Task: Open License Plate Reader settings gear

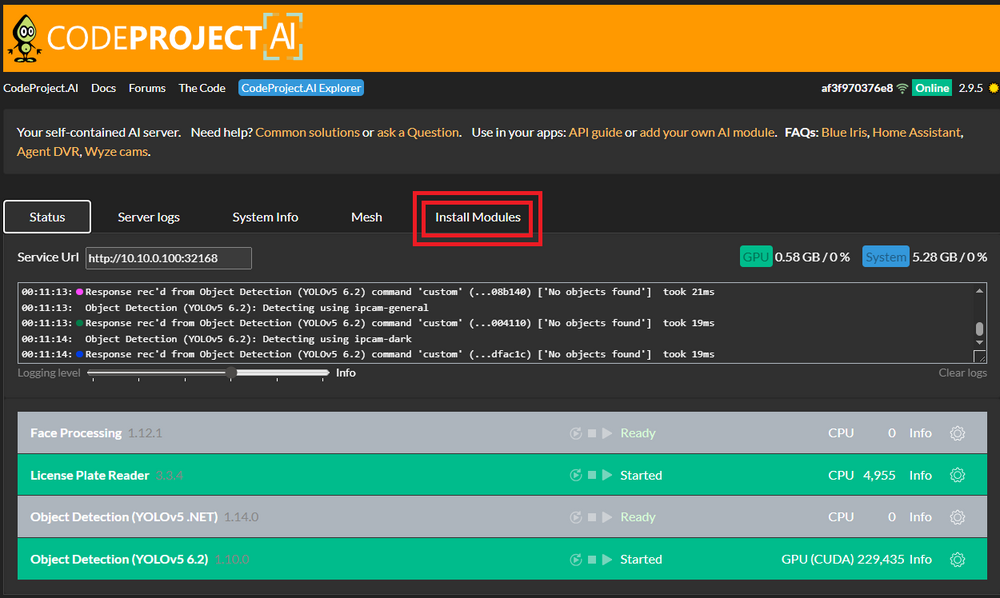Action: point(957,476)
